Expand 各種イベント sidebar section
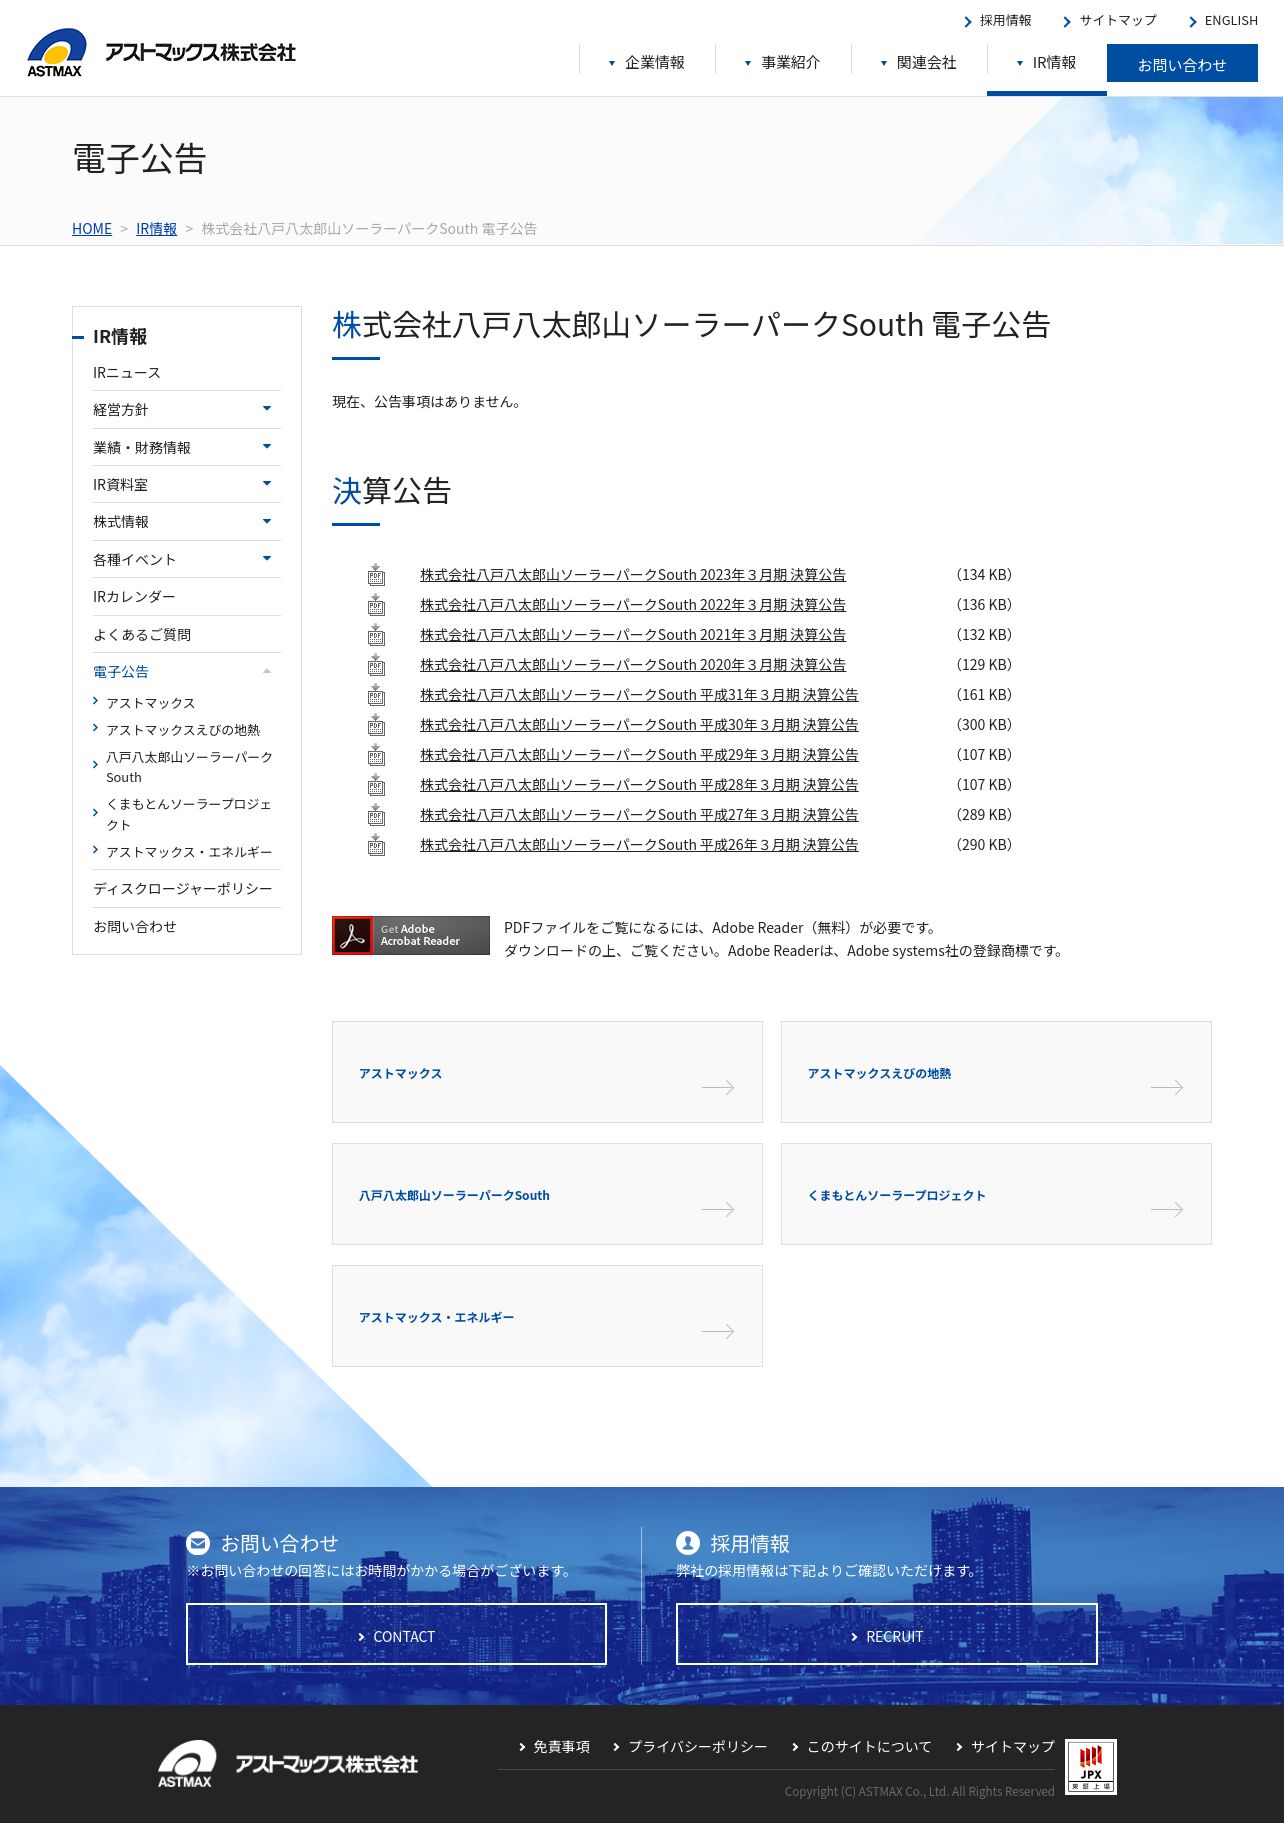 pos(267,558)
